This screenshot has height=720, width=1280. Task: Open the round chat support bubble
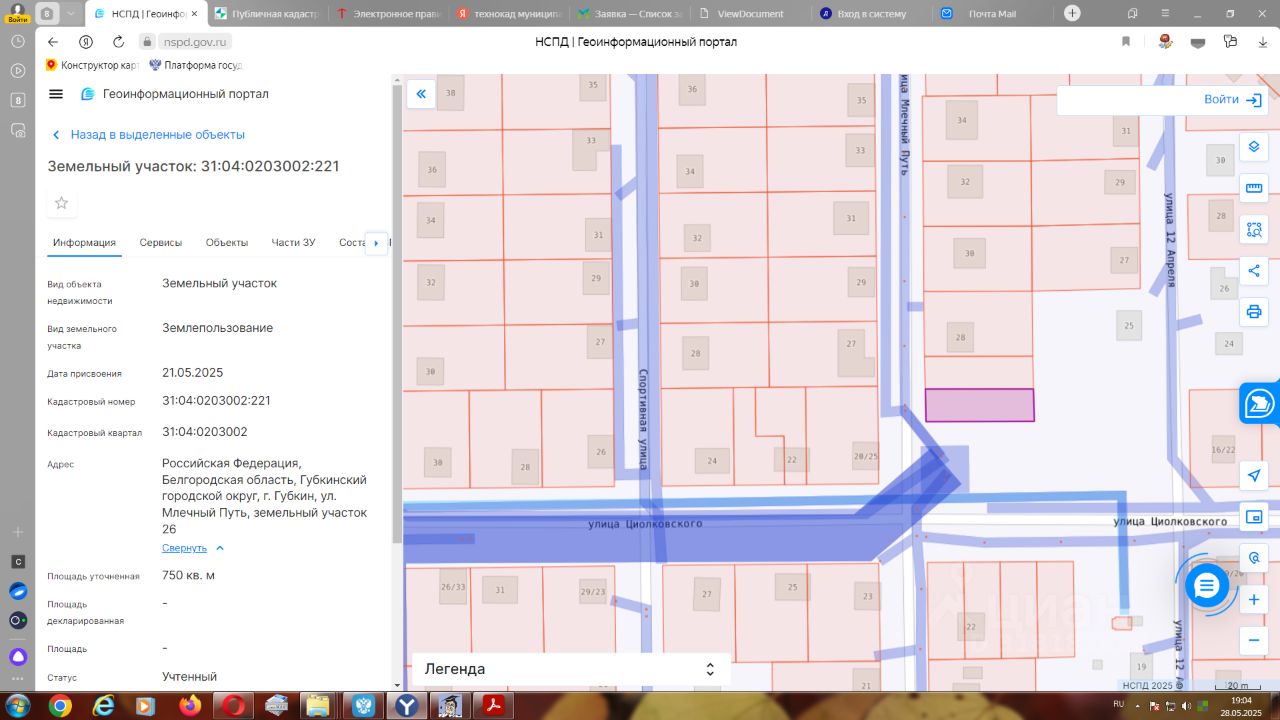[x=1207, y=586]
